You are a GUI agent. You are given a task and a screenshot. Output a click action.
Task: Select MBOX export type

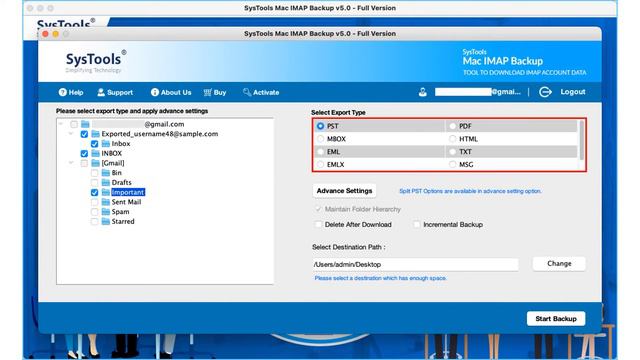point(320,139)
